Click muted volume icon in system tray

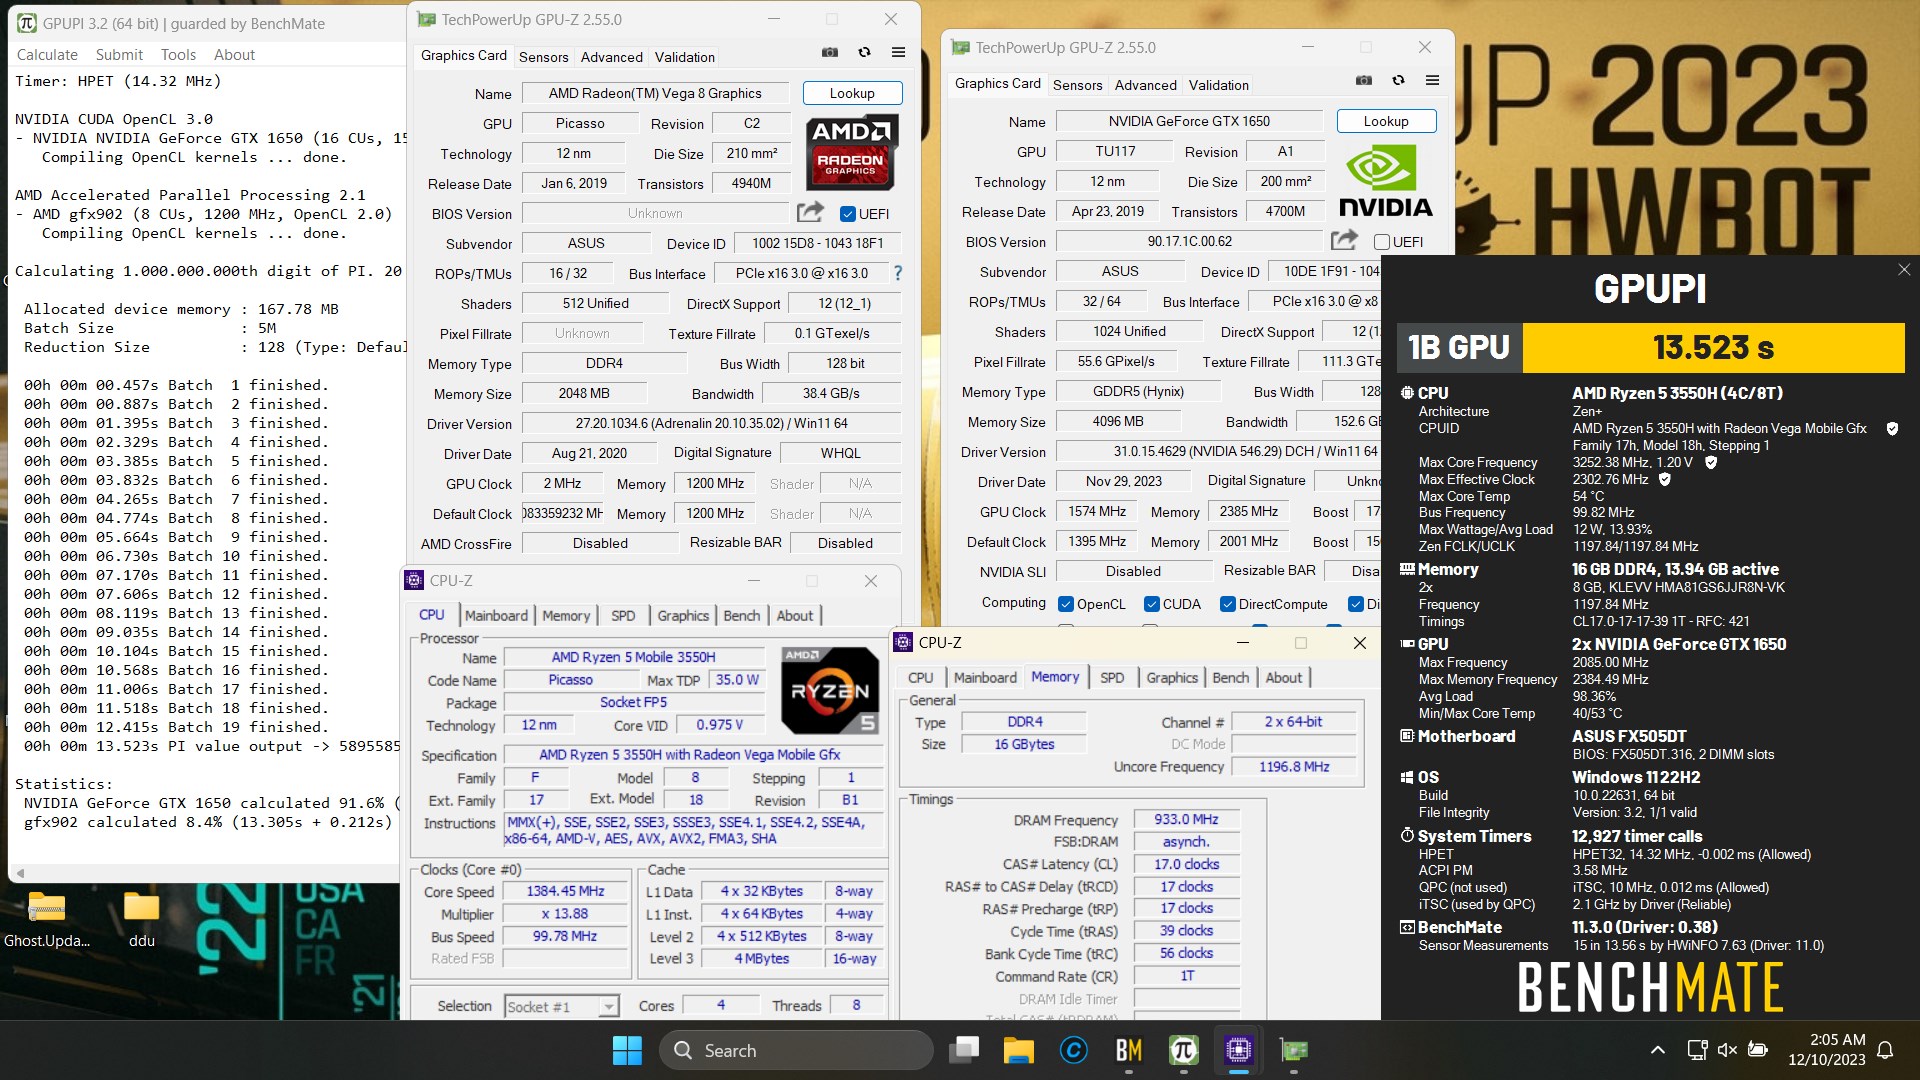click(x=1727, y=1050)
